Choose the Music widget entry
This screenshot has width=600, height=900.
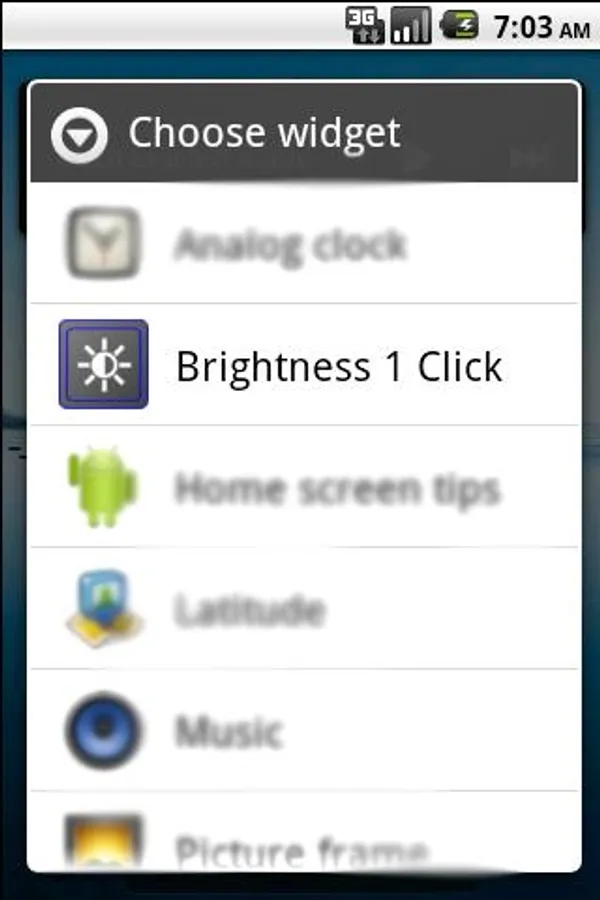pyautogui.click(x=304, y=730)
